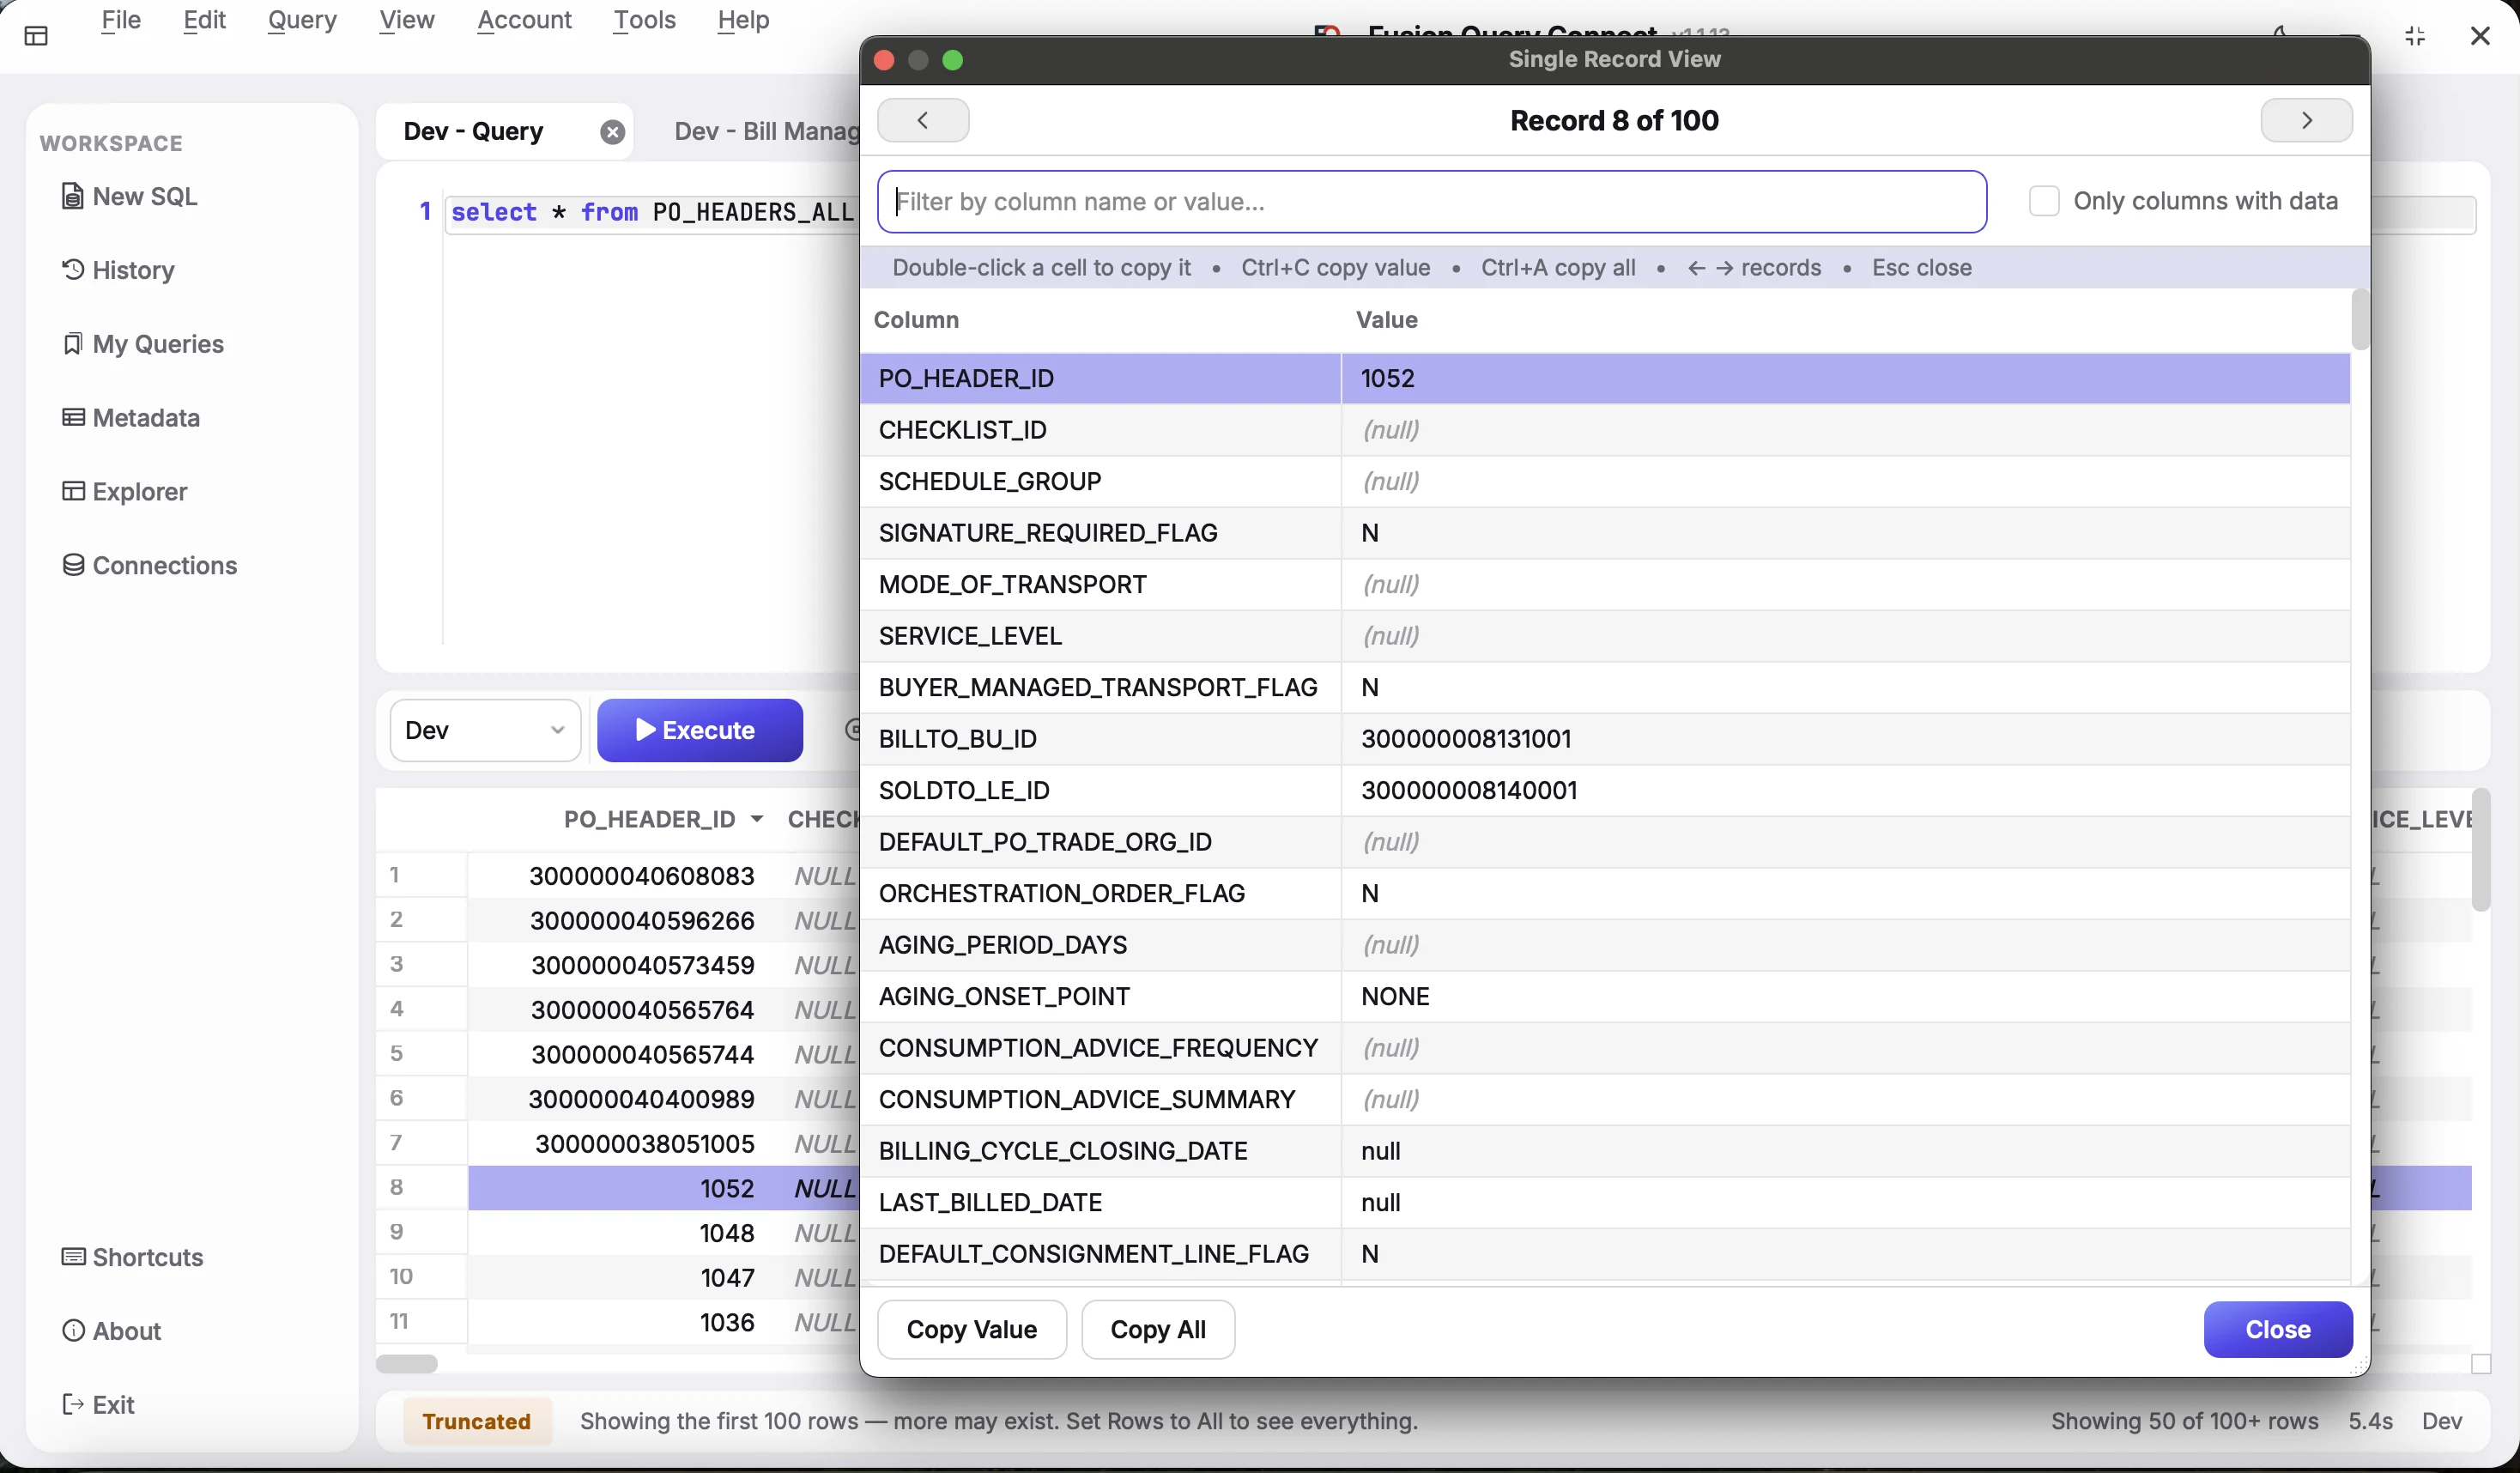Close the Dev - Query tab

613,132
